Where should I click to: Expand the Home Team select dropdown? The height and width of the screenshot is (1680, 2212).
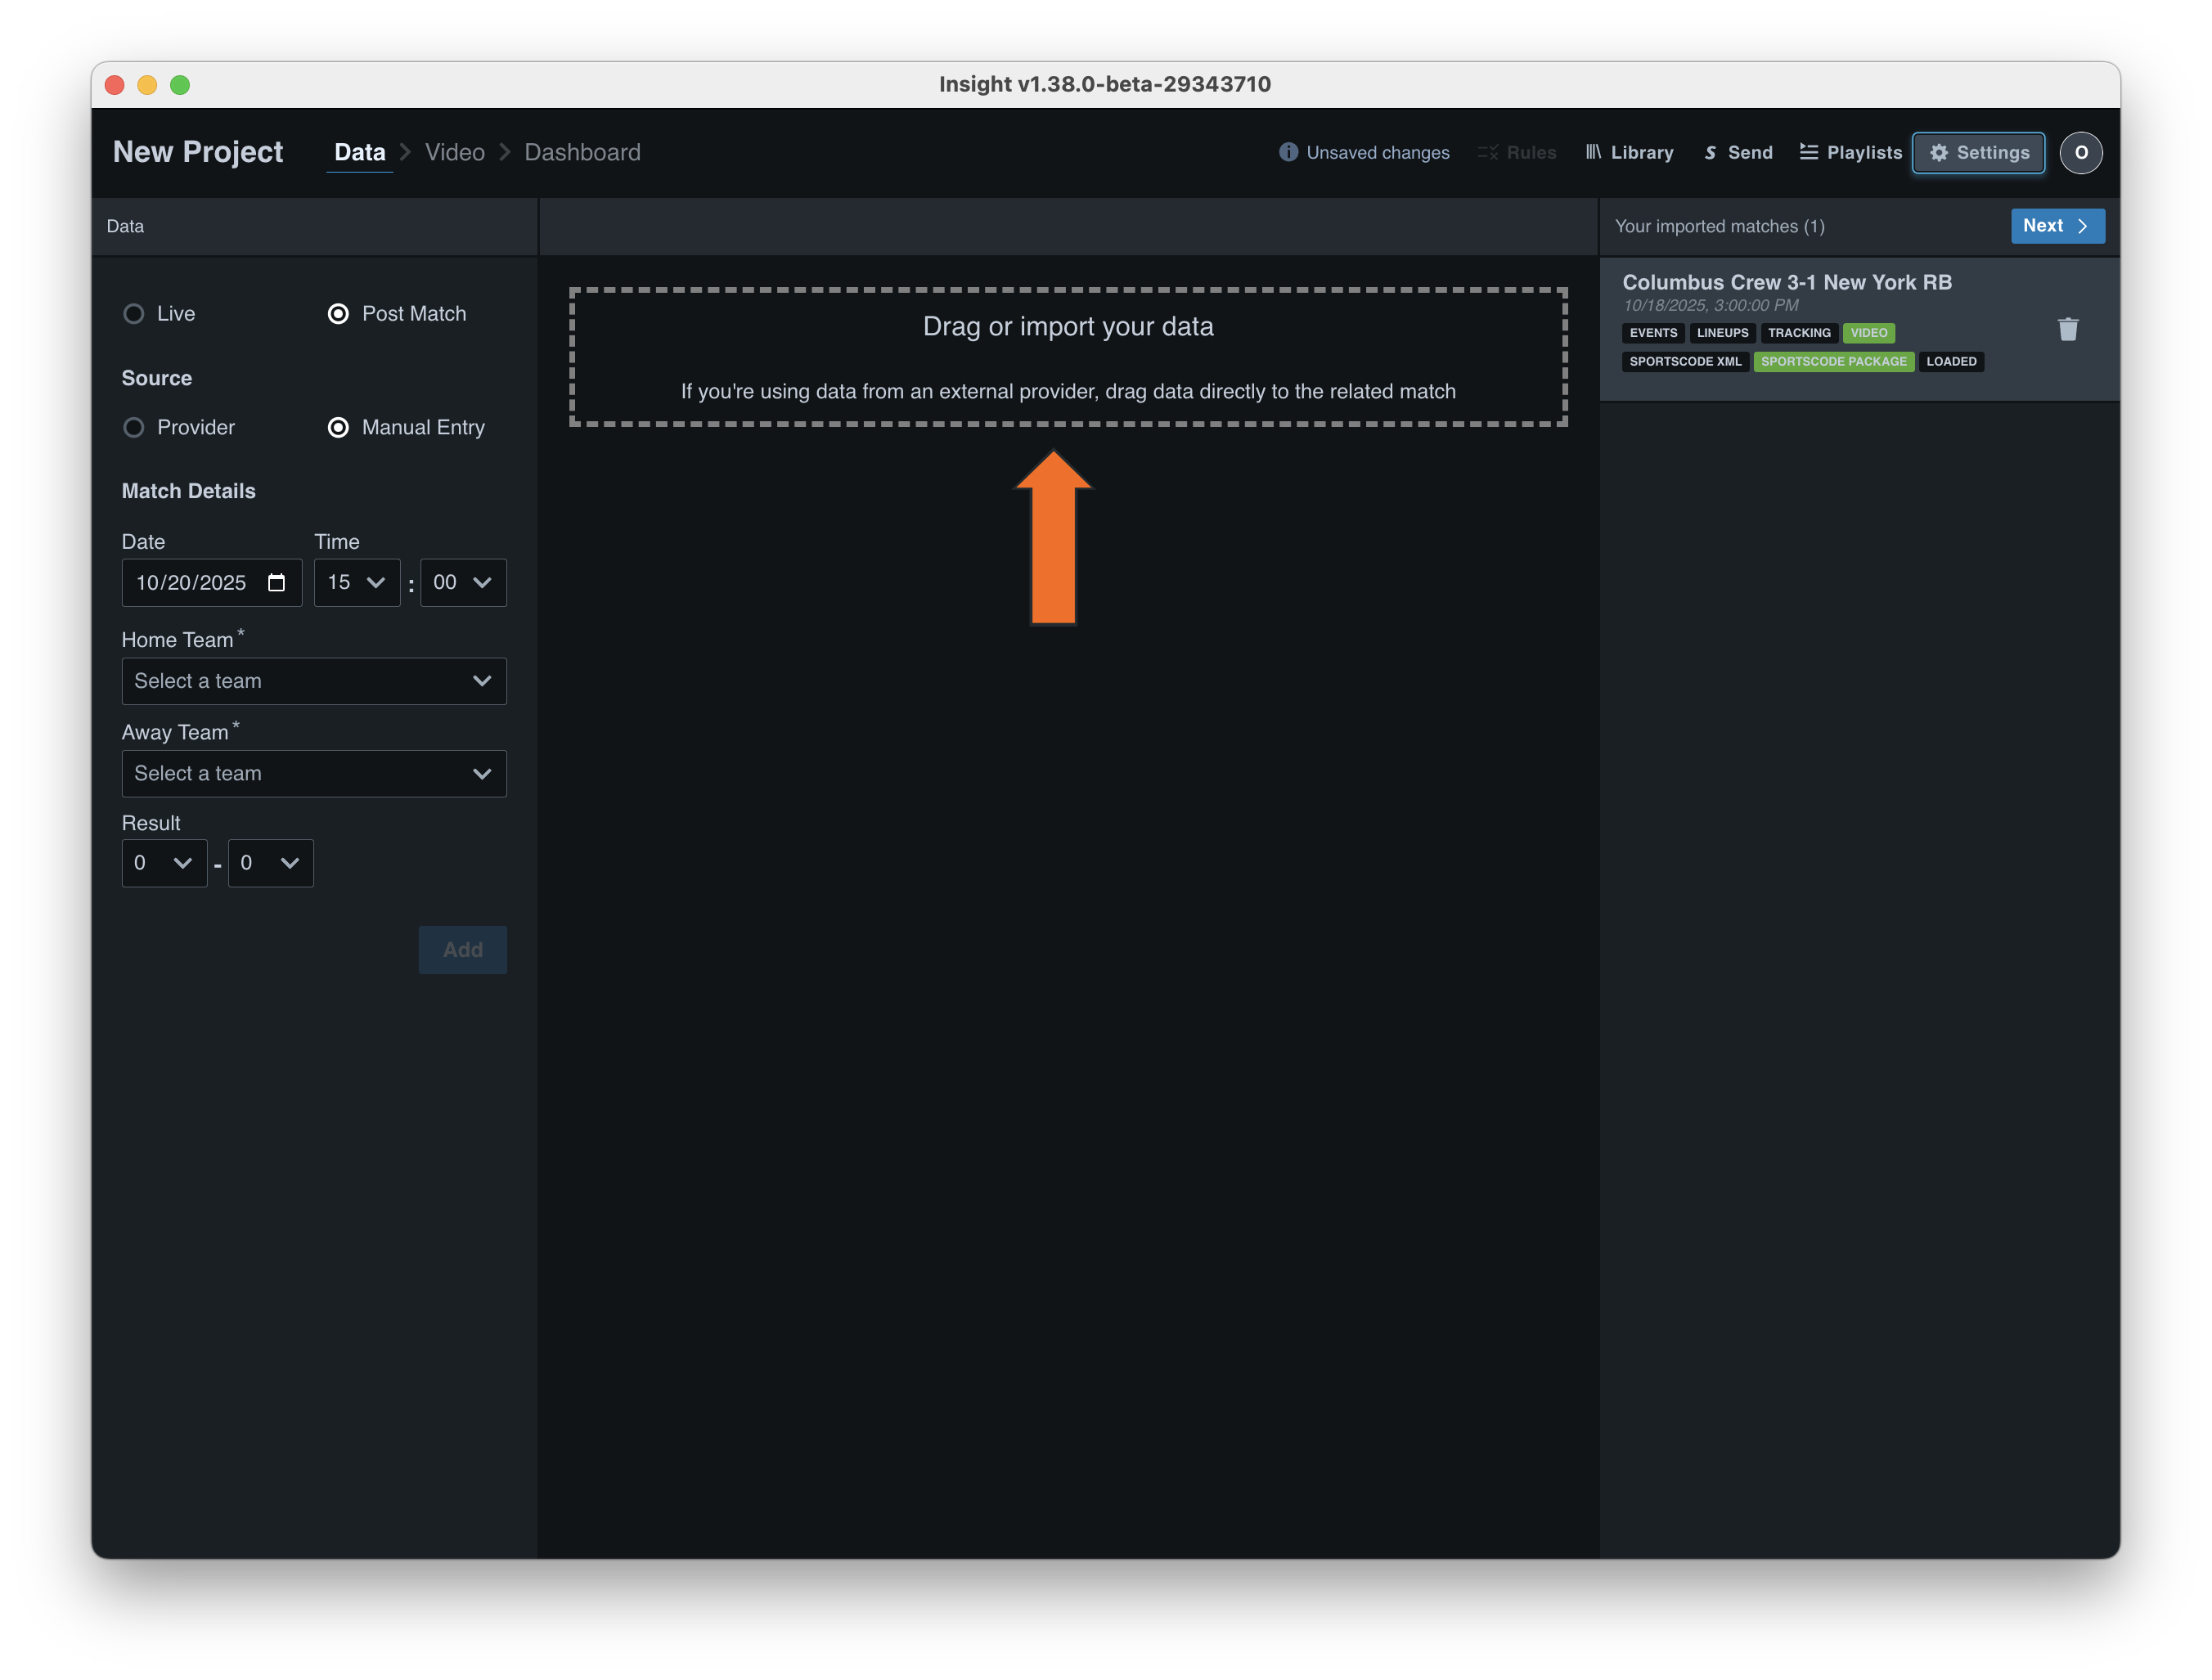click(x=314, y=681)
